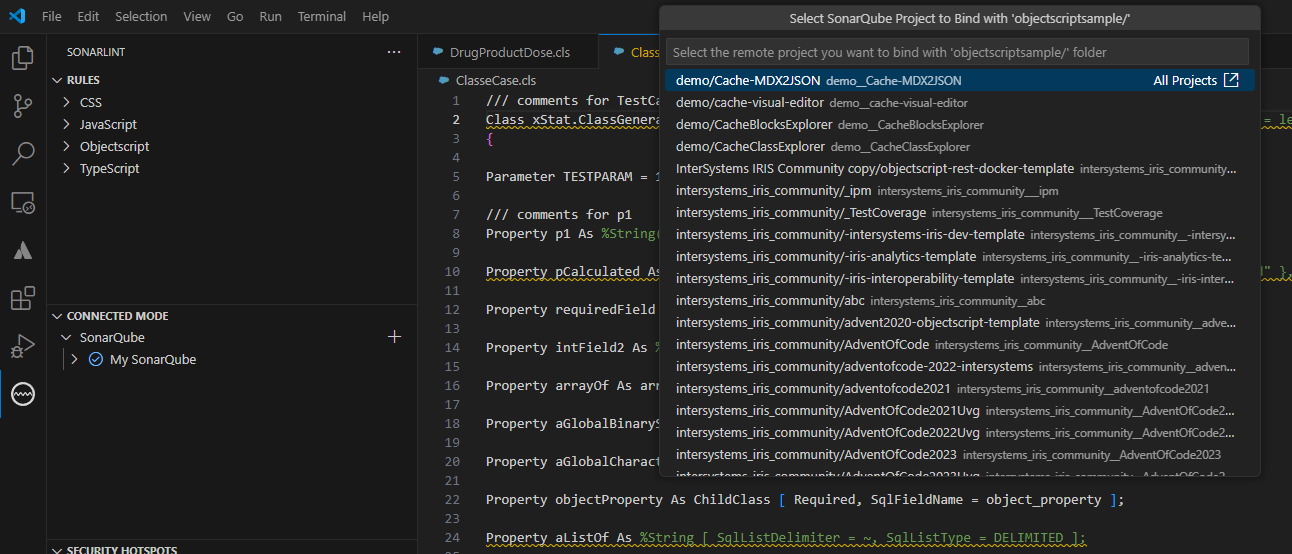Select the AdventOfCode2021Uvg project
Image resolution: width=1292 pixels, height=554 pixels.
click(x=960, y=410)
